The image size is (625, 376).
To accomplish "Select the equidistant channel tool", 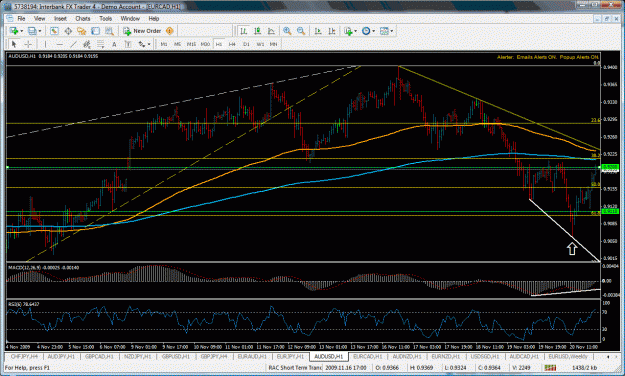I will tap(87, 44).
